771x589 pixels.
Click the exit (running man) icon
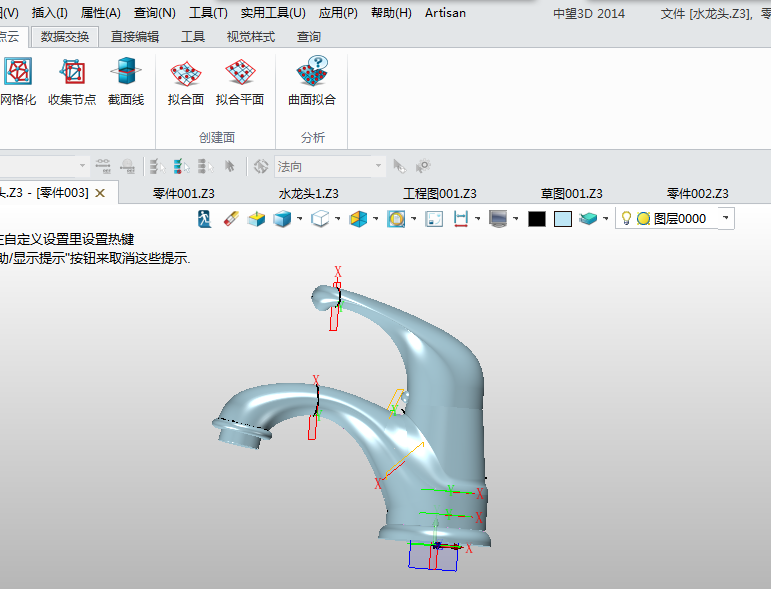coord(205,218)
